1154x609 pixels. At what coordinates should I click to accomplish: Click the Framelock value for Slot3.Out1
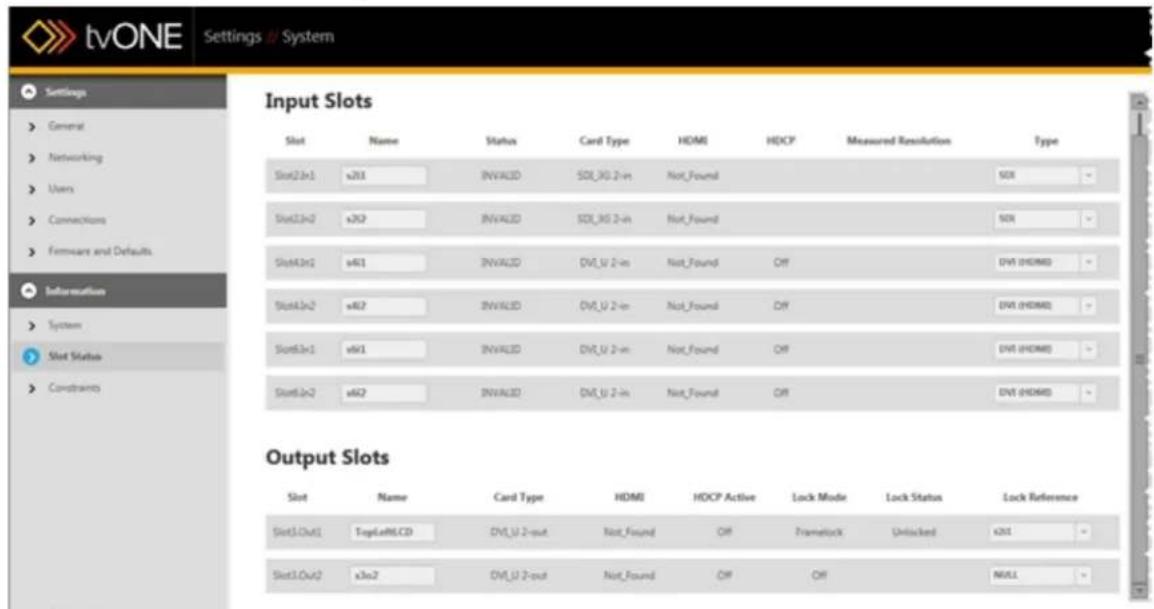pos(819,532)
